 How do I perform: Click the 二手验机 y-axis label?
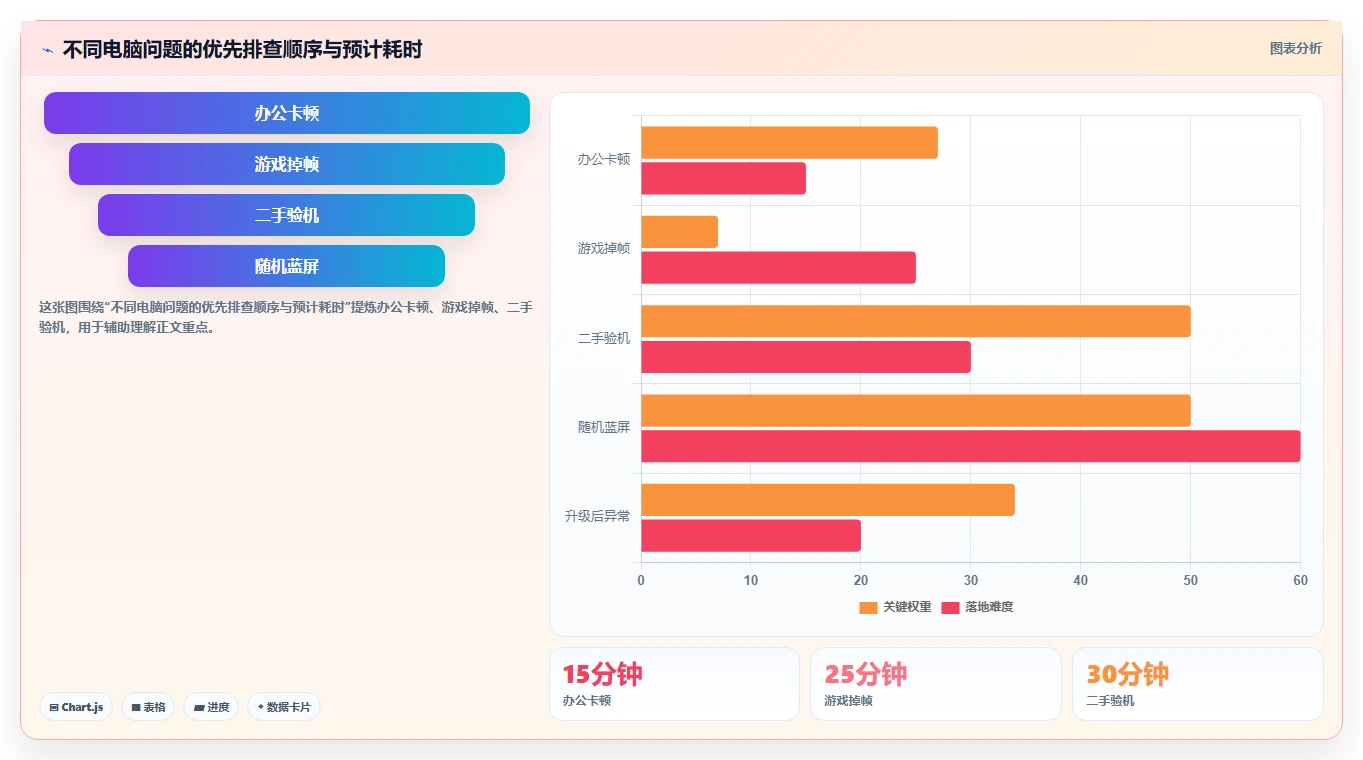coord(604,338)
